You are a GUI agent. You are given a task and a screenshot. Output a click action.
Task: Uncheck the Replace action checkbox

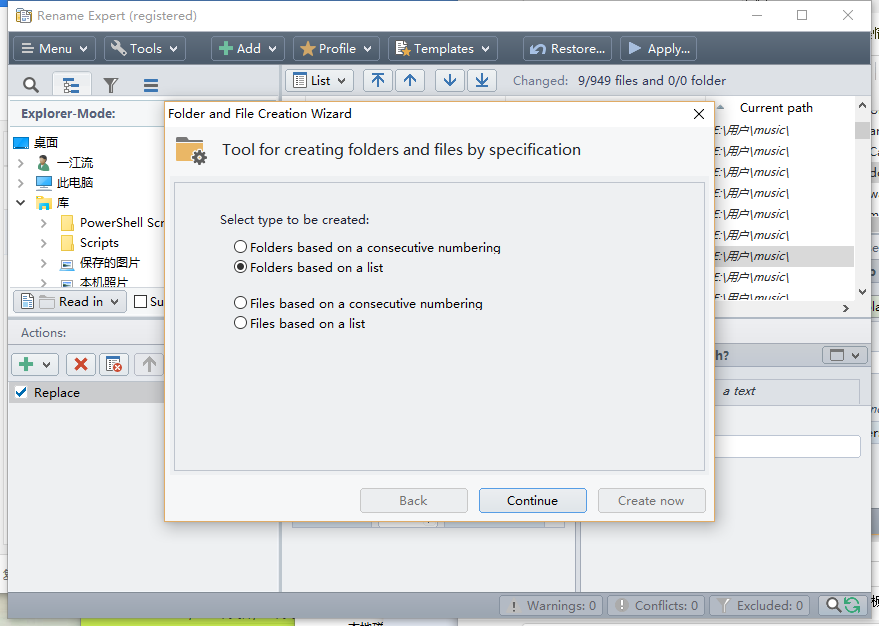pos(22,392)
